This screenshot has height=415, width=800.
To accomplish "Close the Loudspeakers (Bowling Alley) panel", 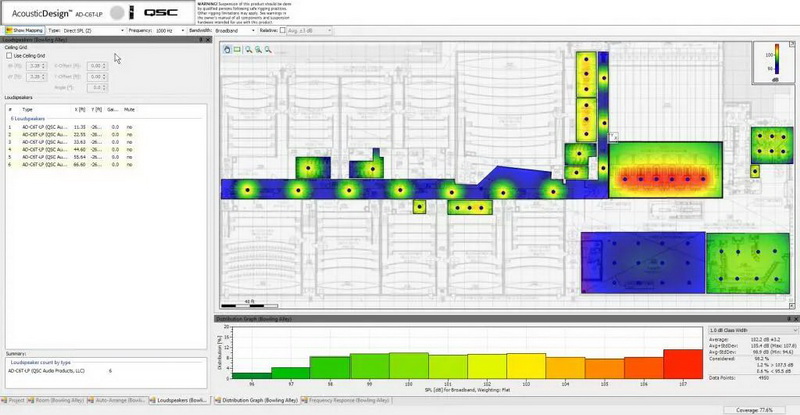I will (x=208, y=39).
